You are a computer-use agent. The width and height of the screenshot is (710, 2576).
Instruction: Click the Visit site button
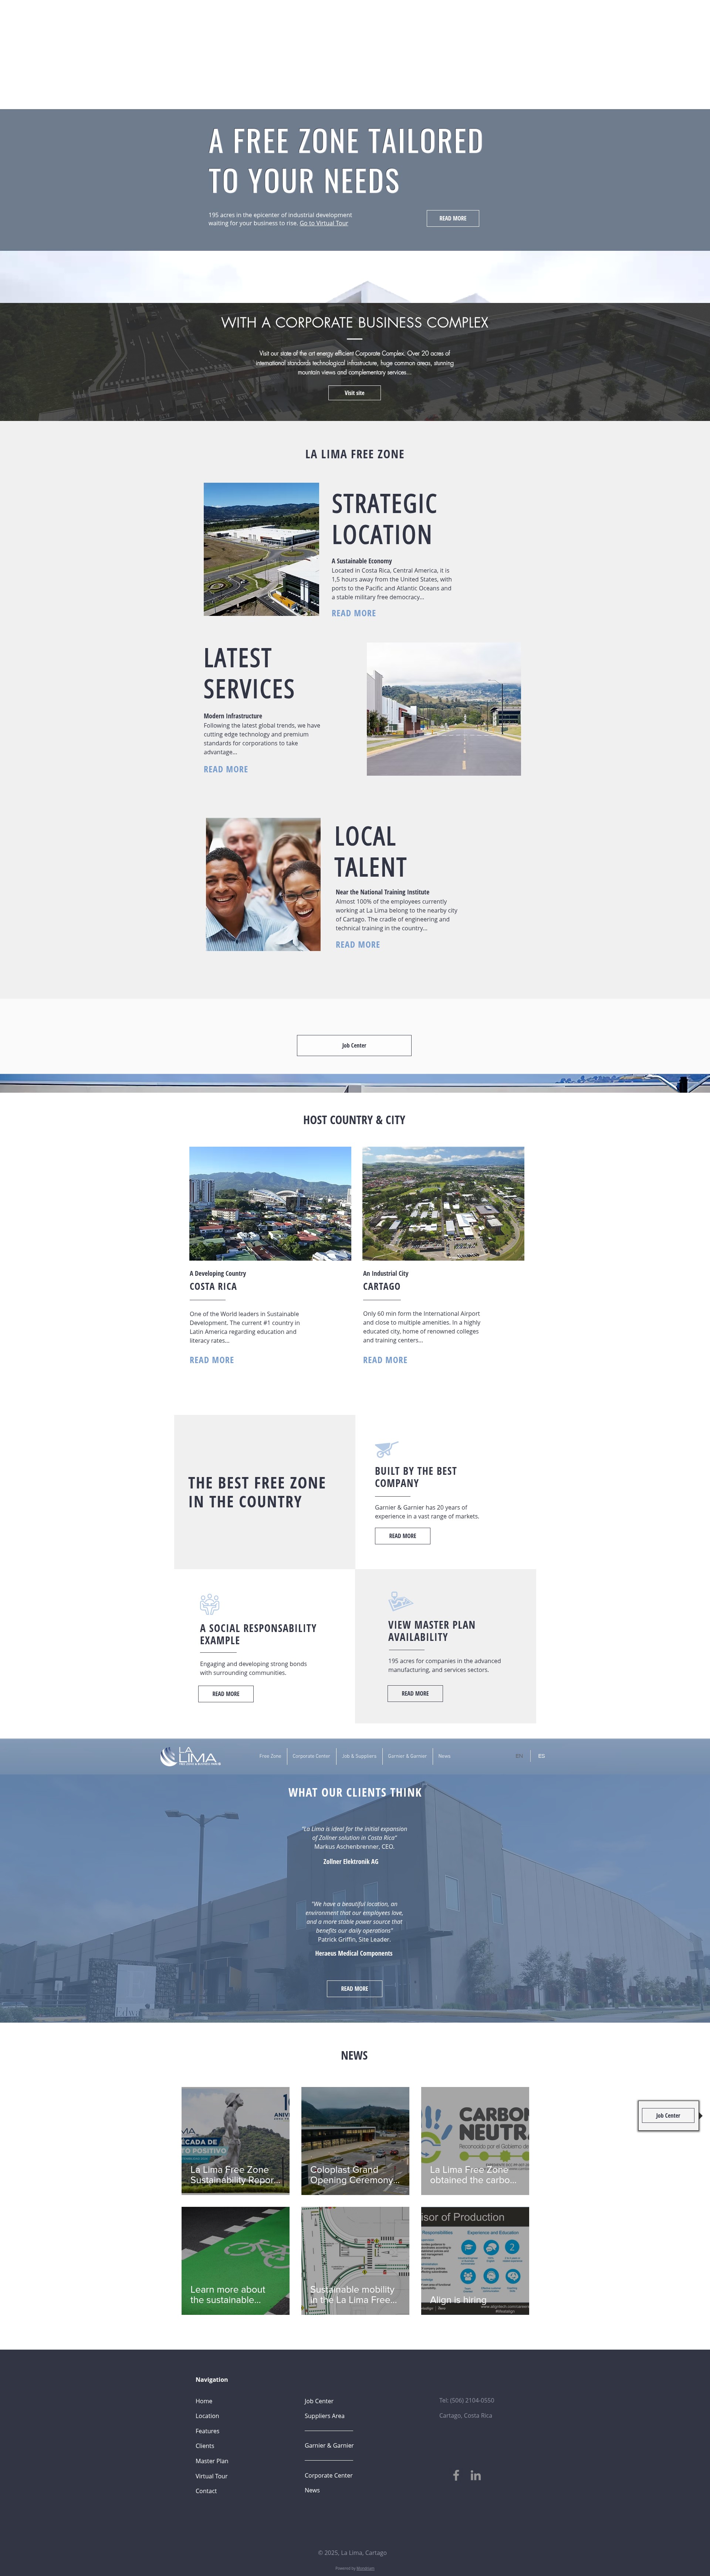[x=354, y=393]
